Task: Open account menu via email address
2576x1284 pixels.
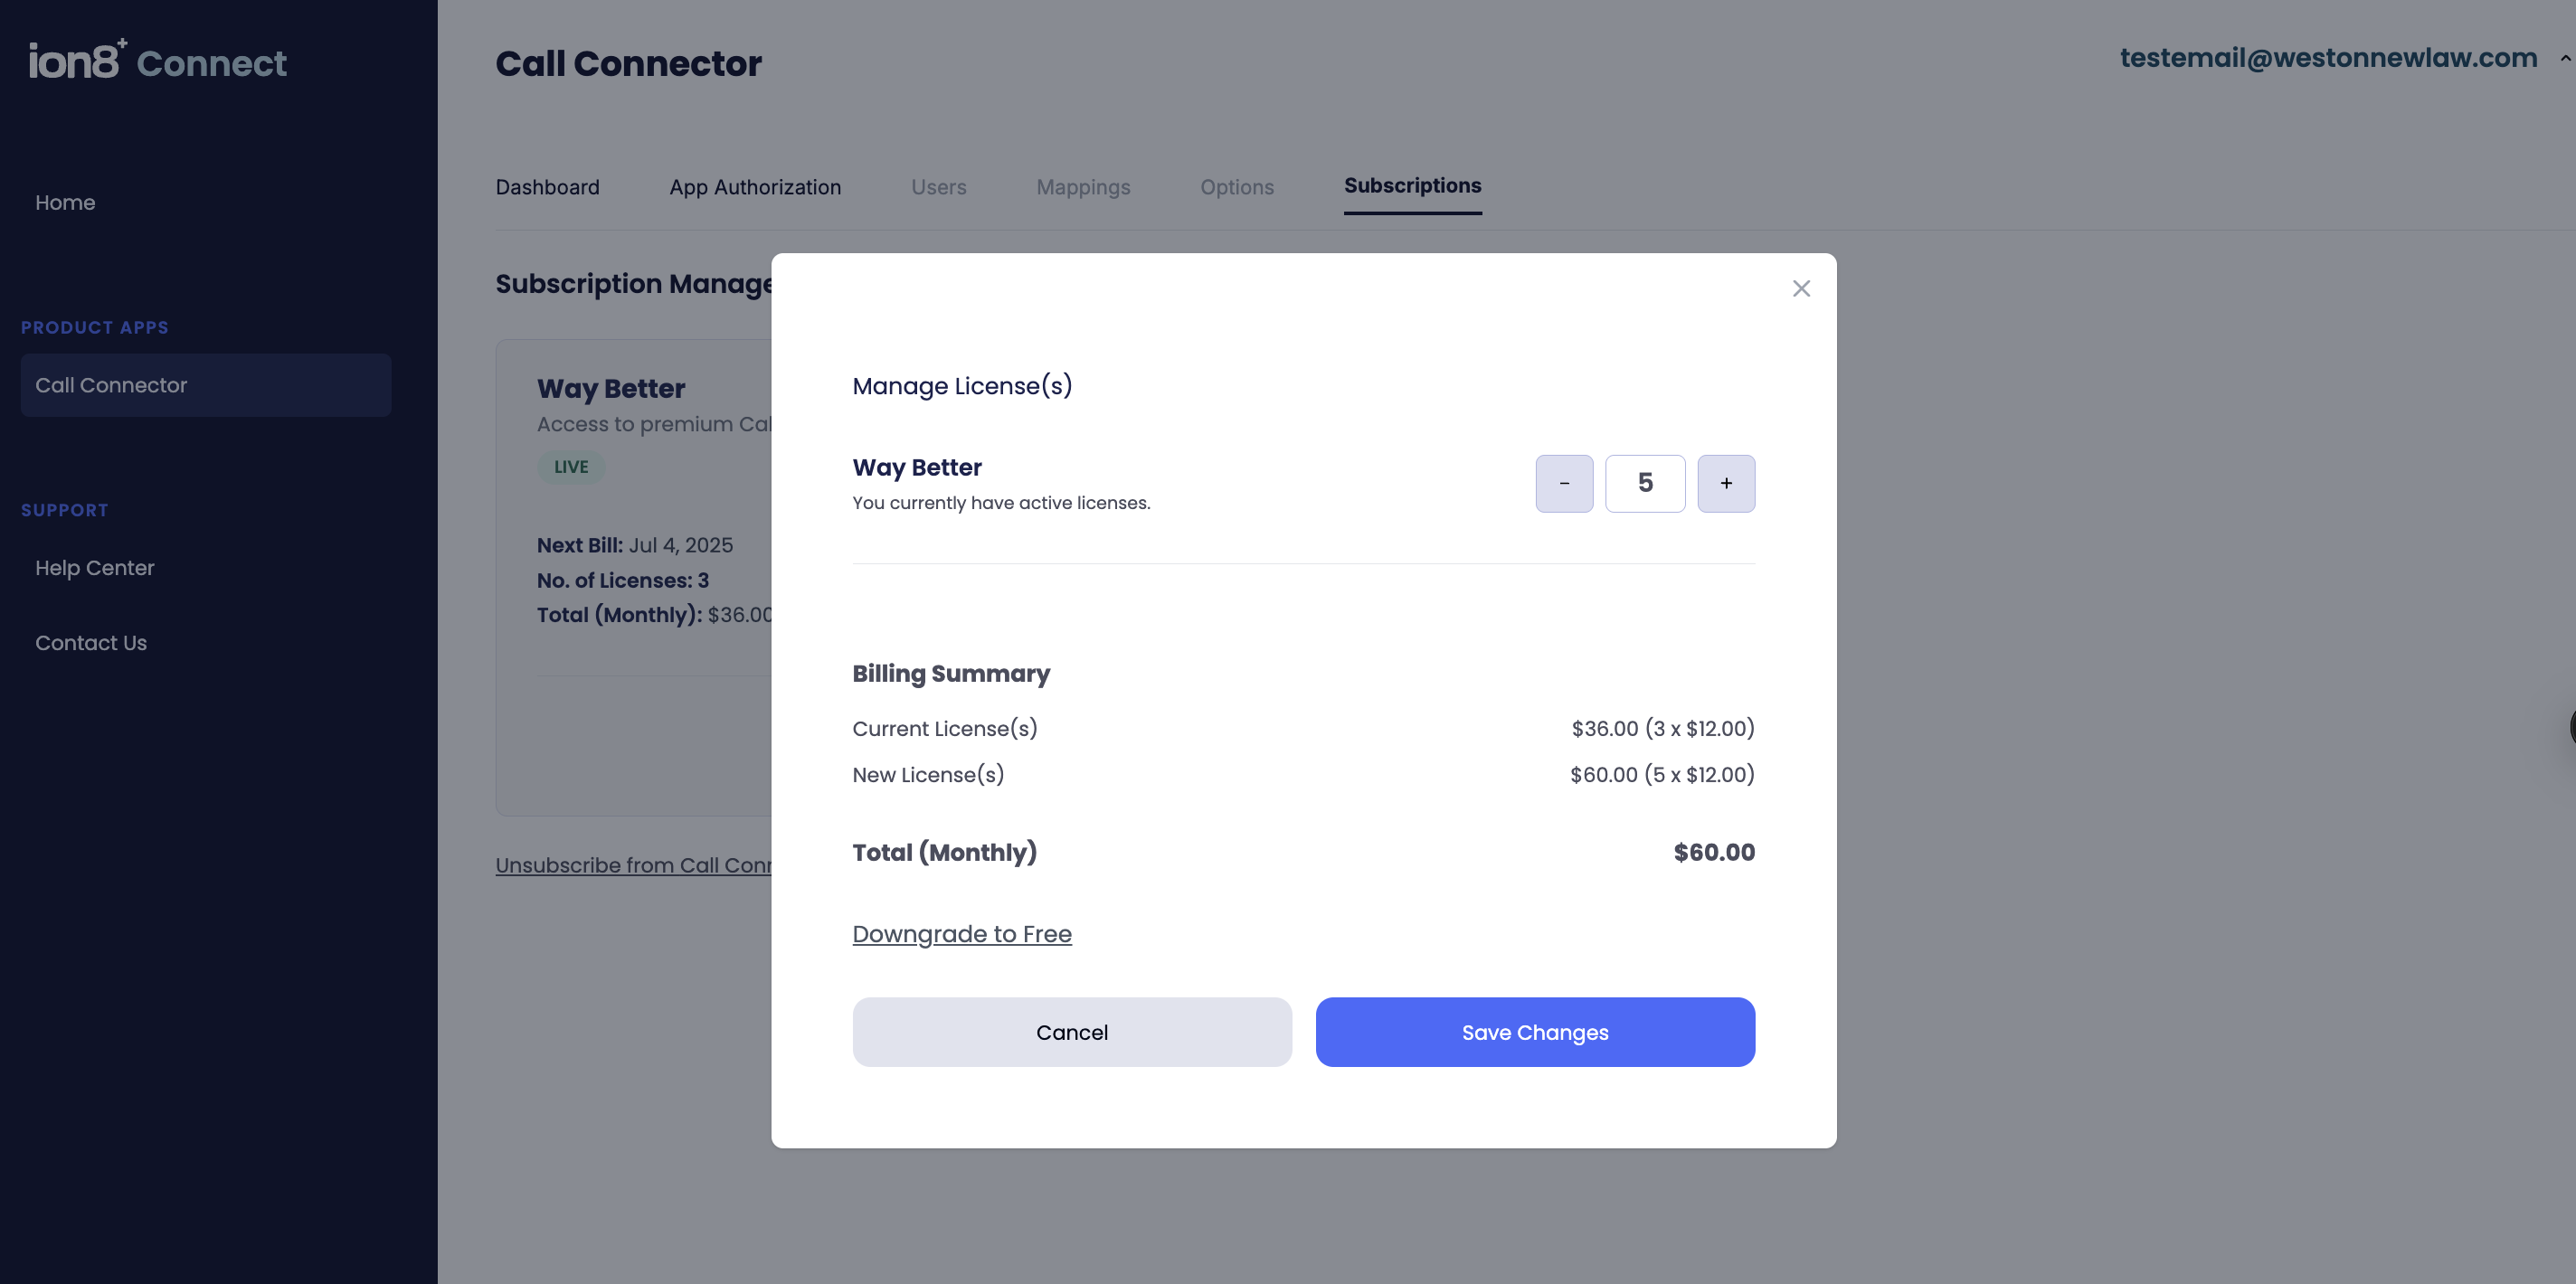Action: pos(2328,58)
